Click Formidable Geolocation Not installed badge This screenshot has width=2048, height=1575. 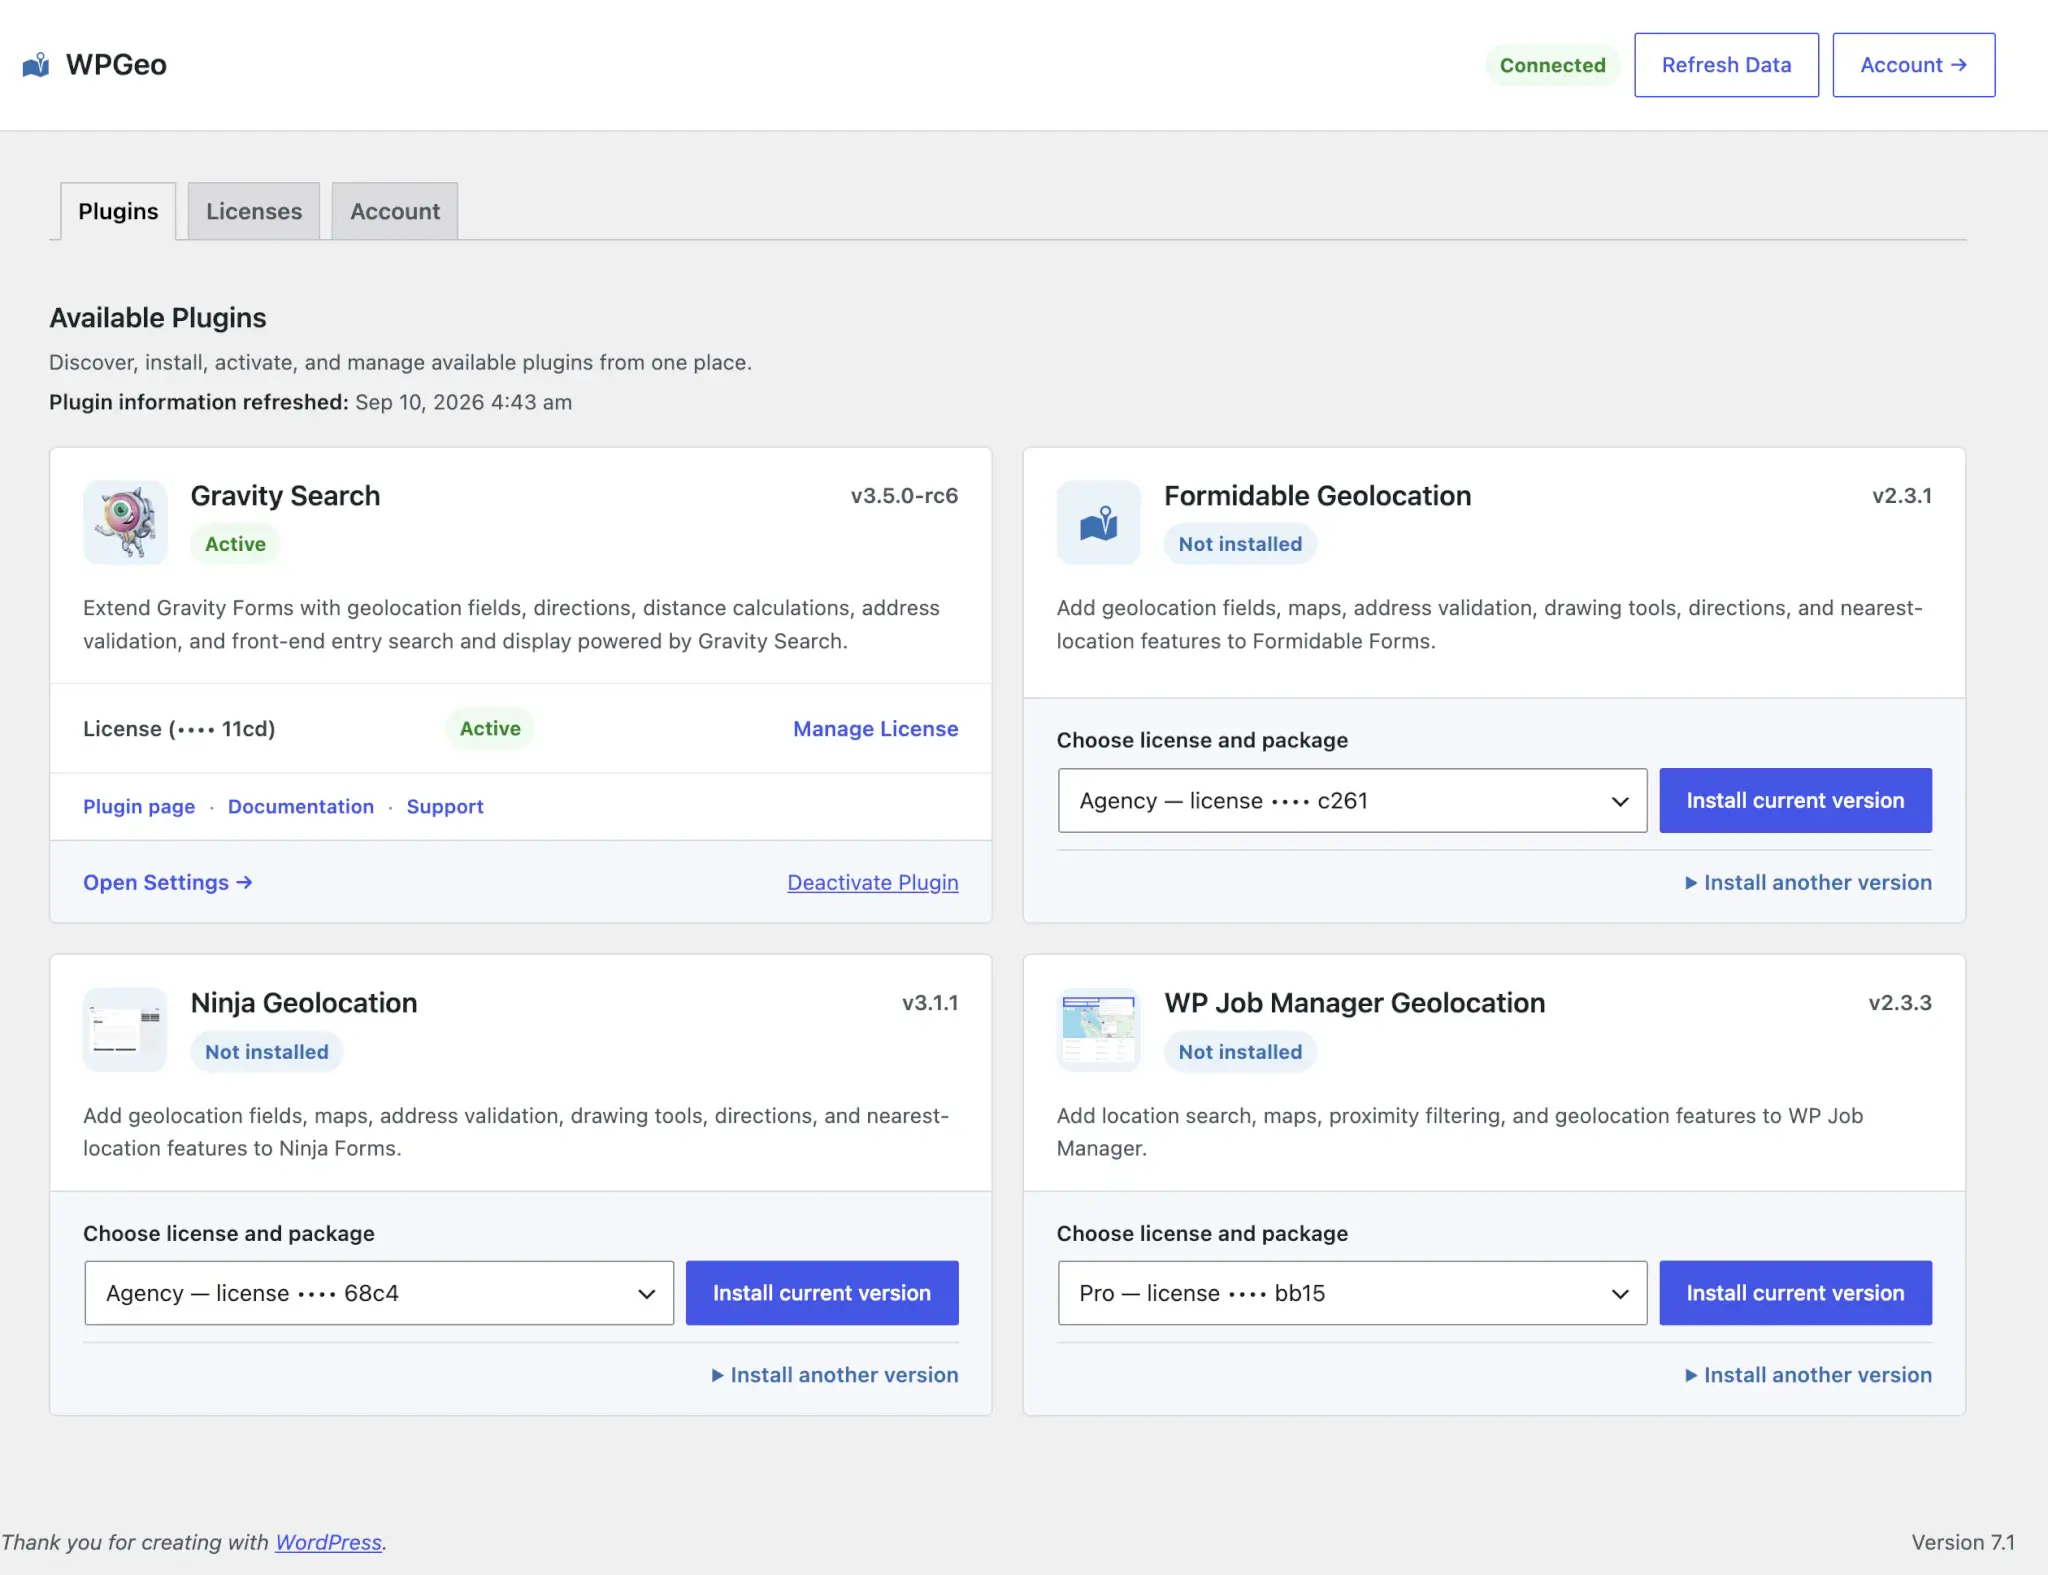pos(1240,543)
